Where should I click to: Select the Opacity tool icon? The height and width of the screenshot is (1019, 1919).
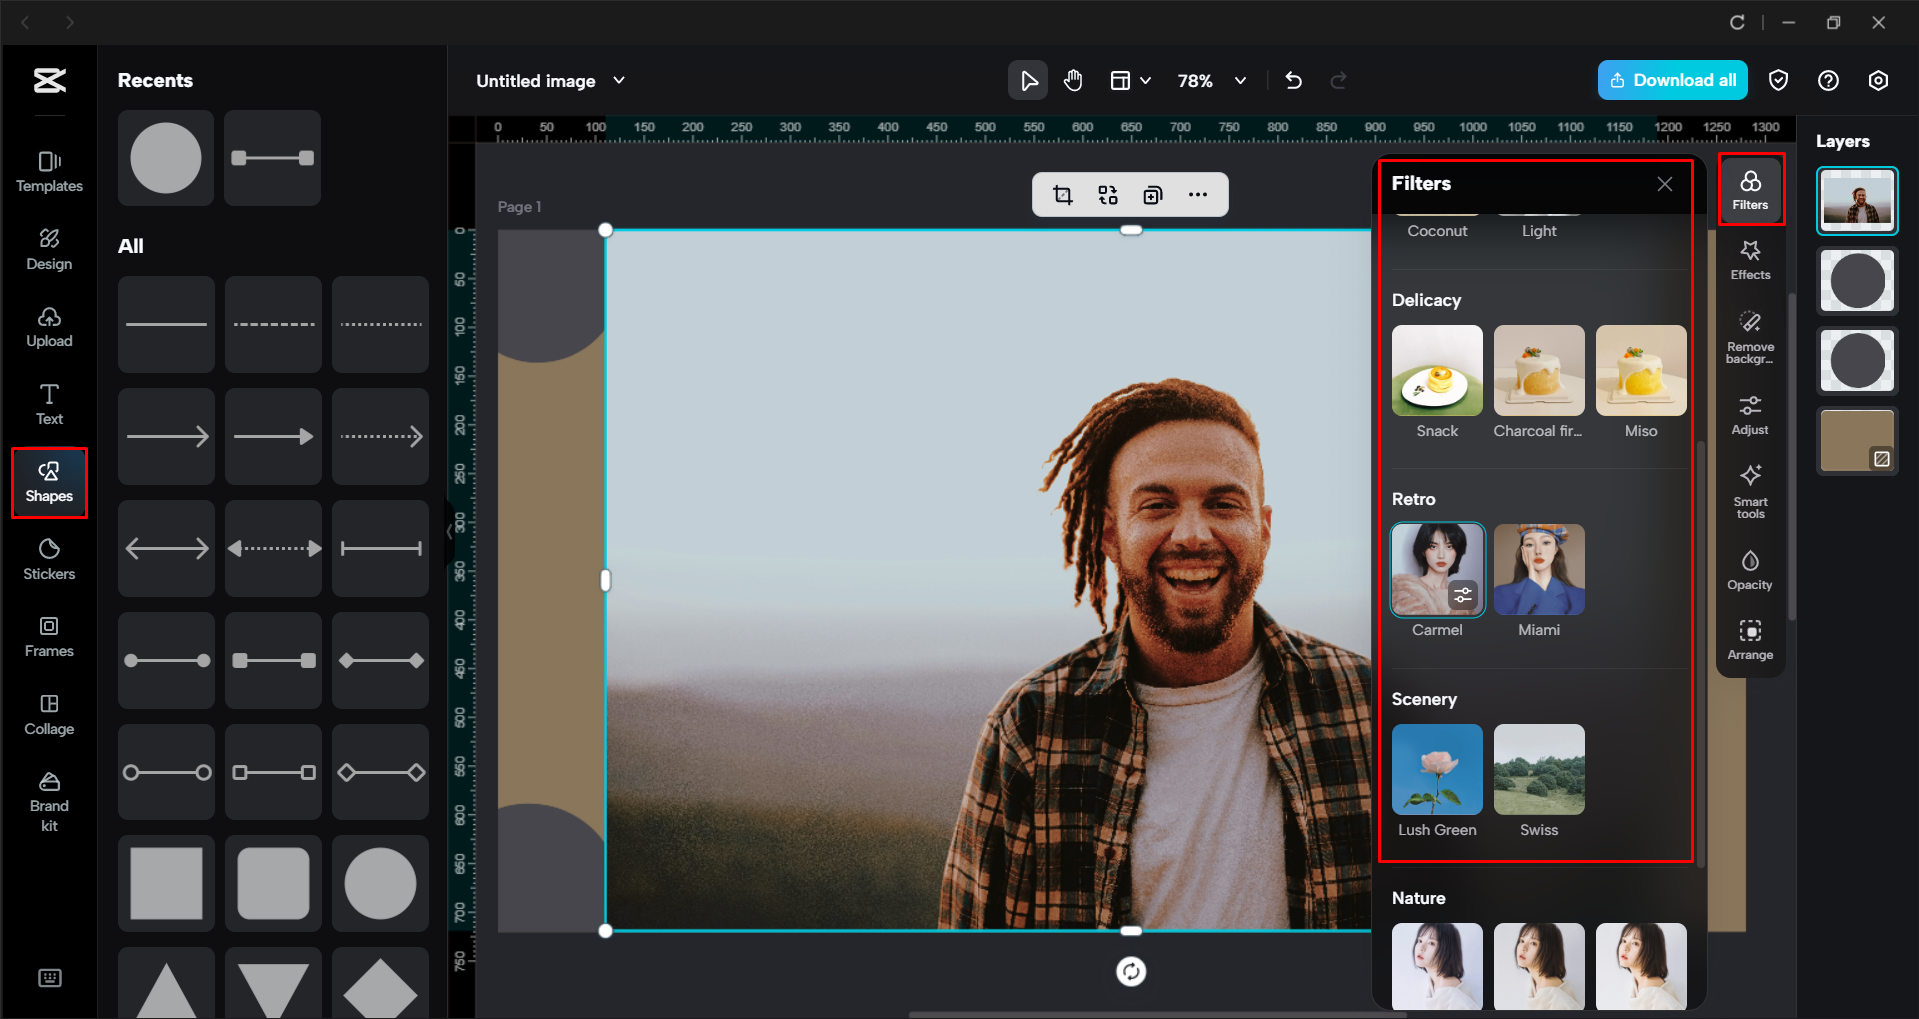1750,568
